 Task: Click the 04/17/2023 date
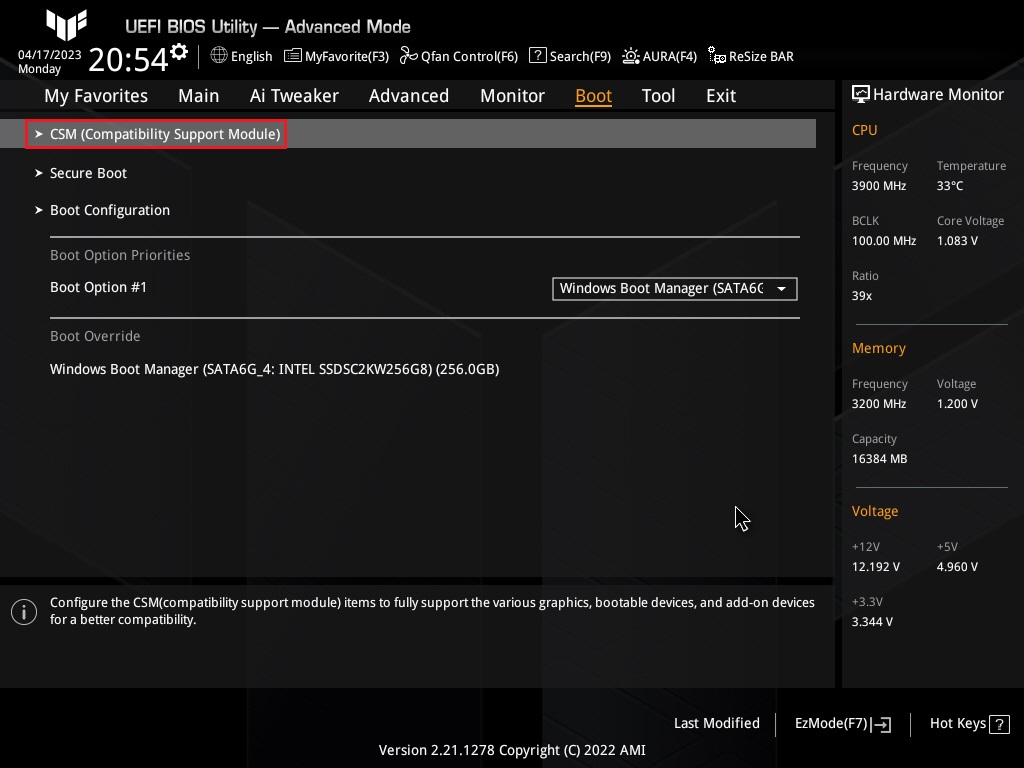point(50,55)
